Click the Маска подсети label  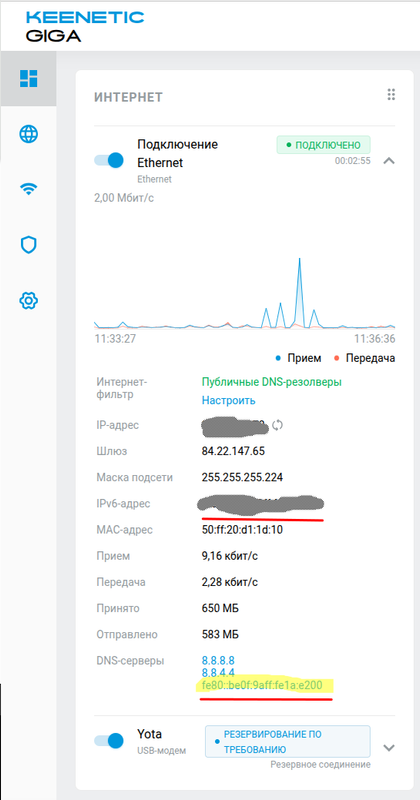134,478
